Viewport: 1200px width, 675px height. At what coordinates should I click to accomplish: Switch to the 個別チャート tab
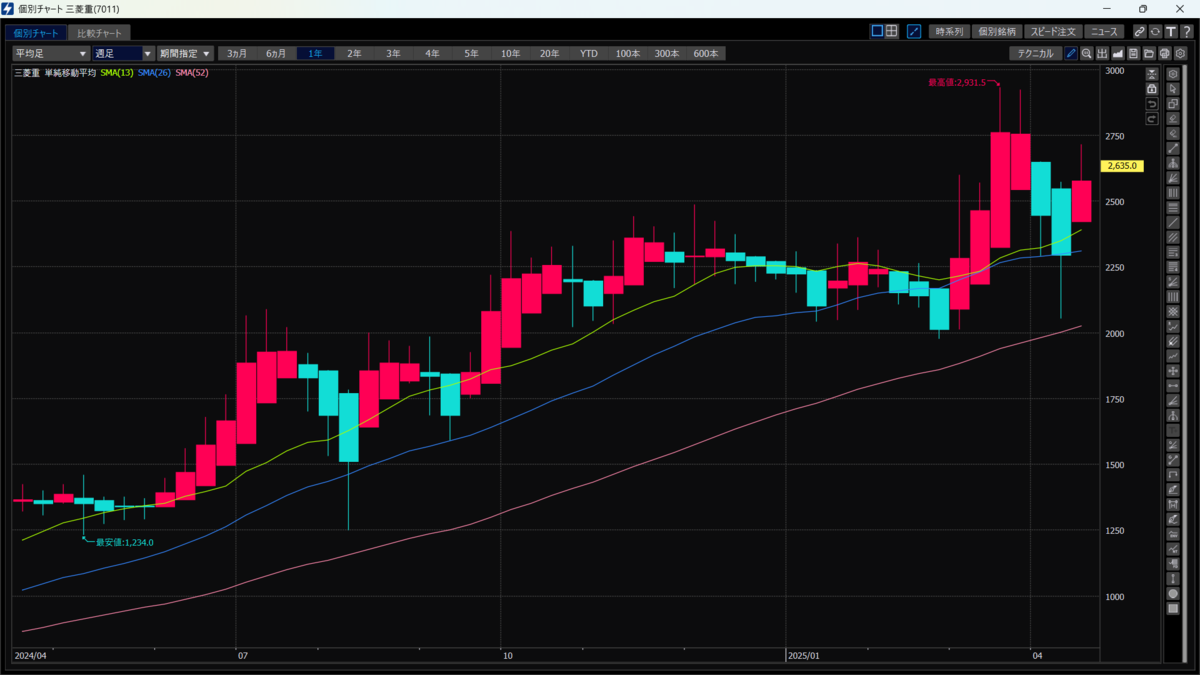(37, 33)
